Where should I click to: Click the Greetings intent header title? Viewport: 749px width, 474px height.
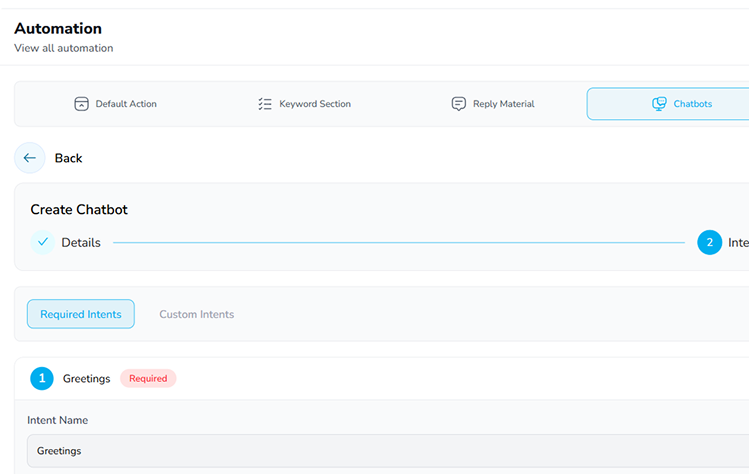pyautogui.click(x=86, y=378)
